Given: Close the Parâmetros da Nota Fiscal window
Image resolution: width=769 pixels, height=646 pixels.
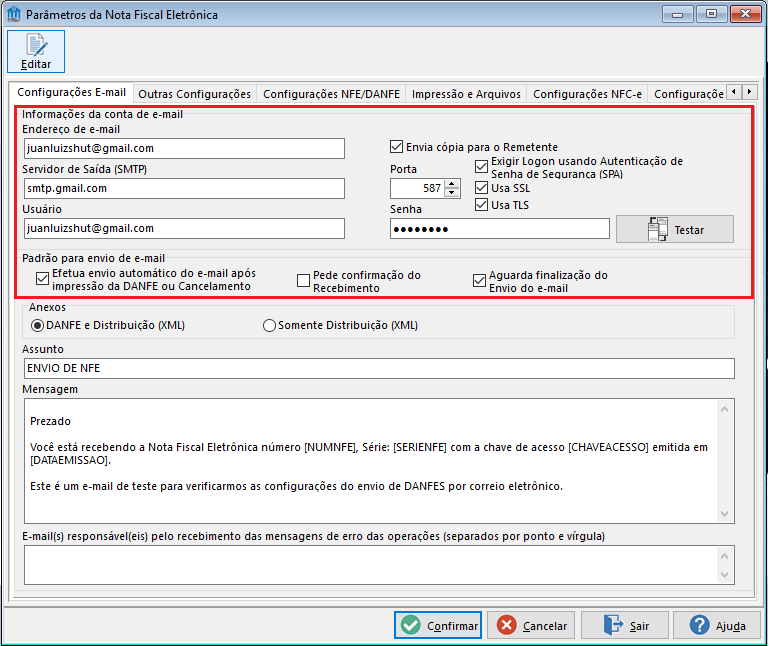Looking at the screenshot, I should coord(745,14).
